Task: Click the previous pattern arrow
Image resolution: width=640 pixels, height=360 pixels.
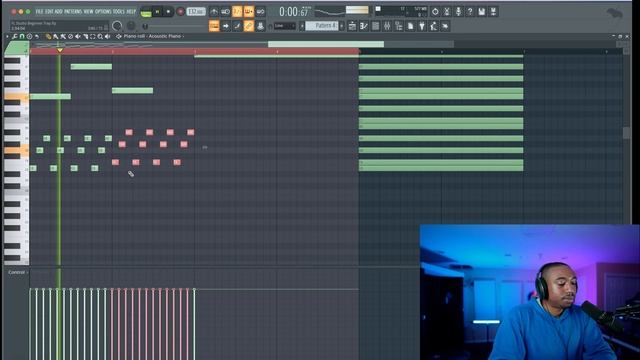Action: click(x=302, y=26)
